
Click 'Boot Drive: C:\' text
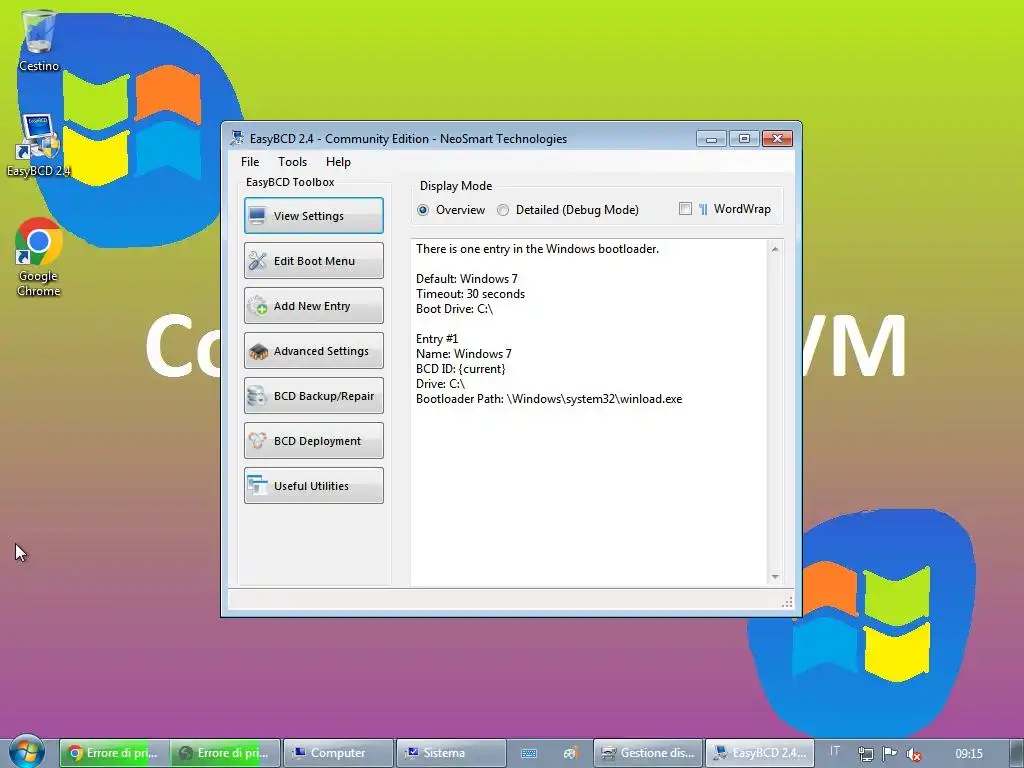pyautogui.click(x=454, y=309)
